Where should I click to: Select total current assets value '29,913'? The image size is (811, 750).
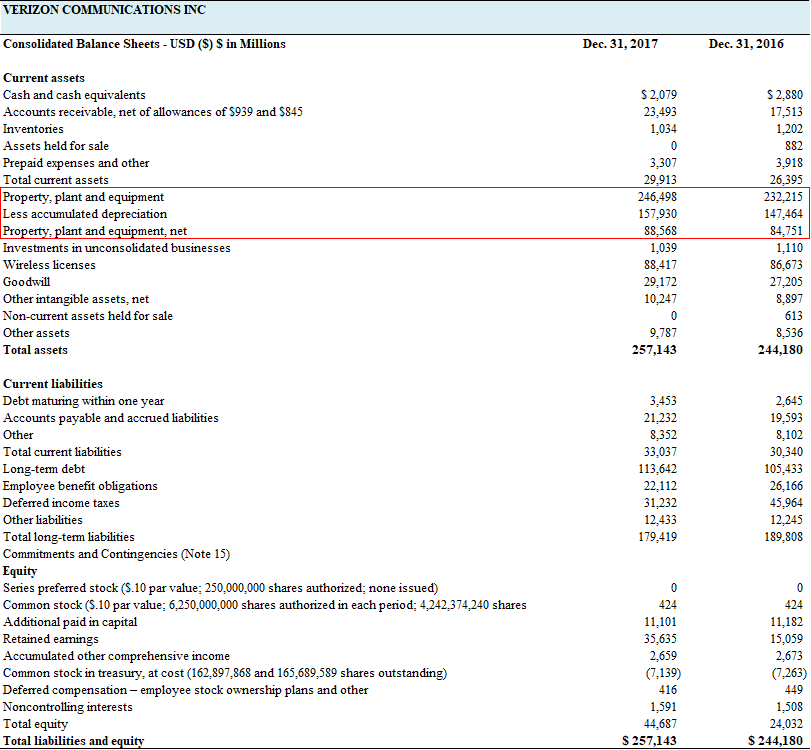660,181
